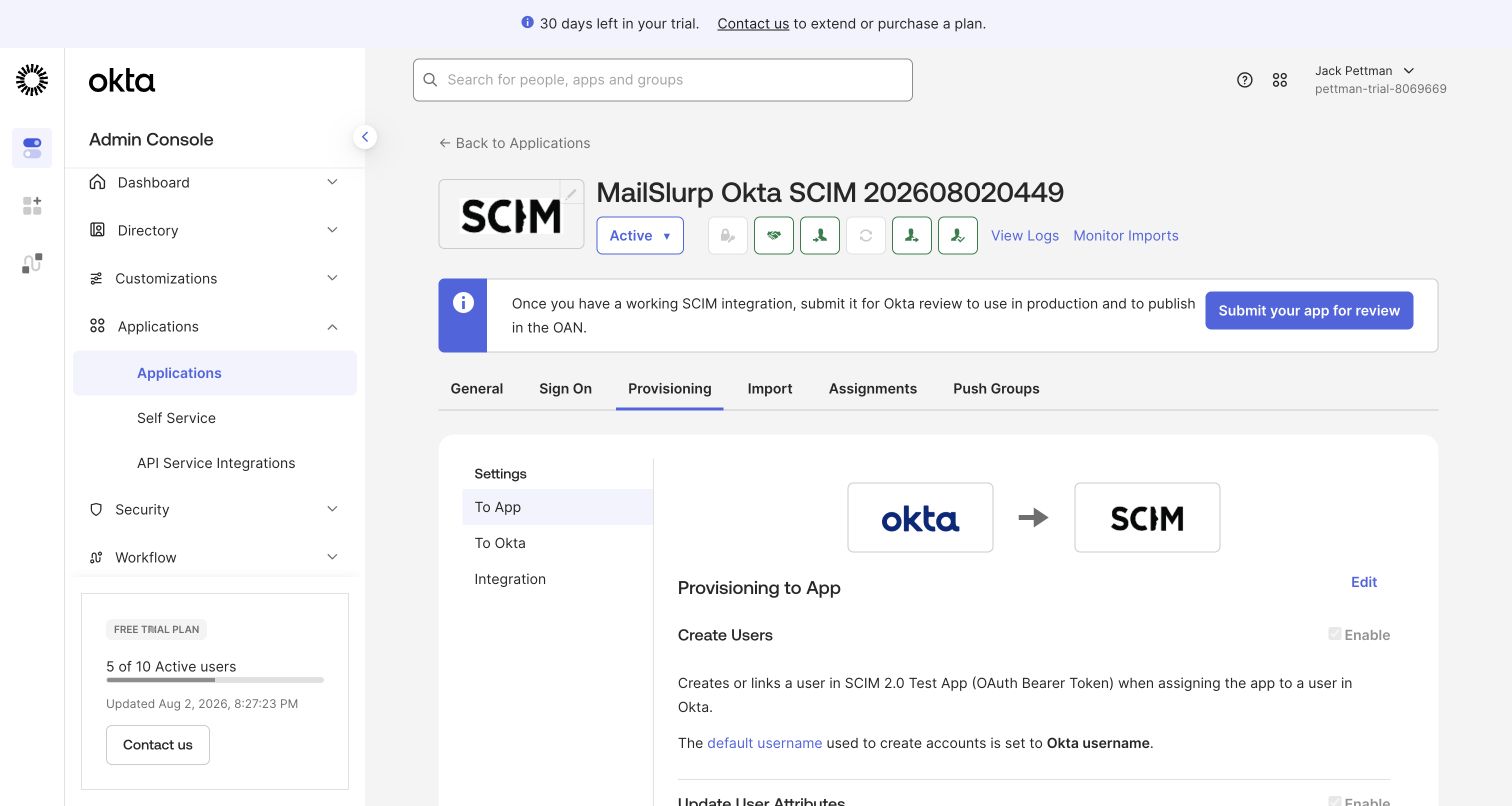Click the FREE TRIAL PLAN badge

(x=156, y=630)
